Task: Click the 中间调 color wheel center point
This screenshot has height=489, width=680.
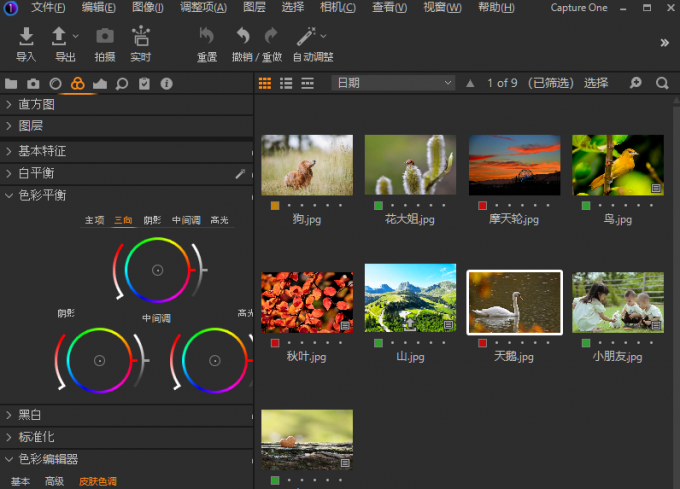Action: point(215,361)
